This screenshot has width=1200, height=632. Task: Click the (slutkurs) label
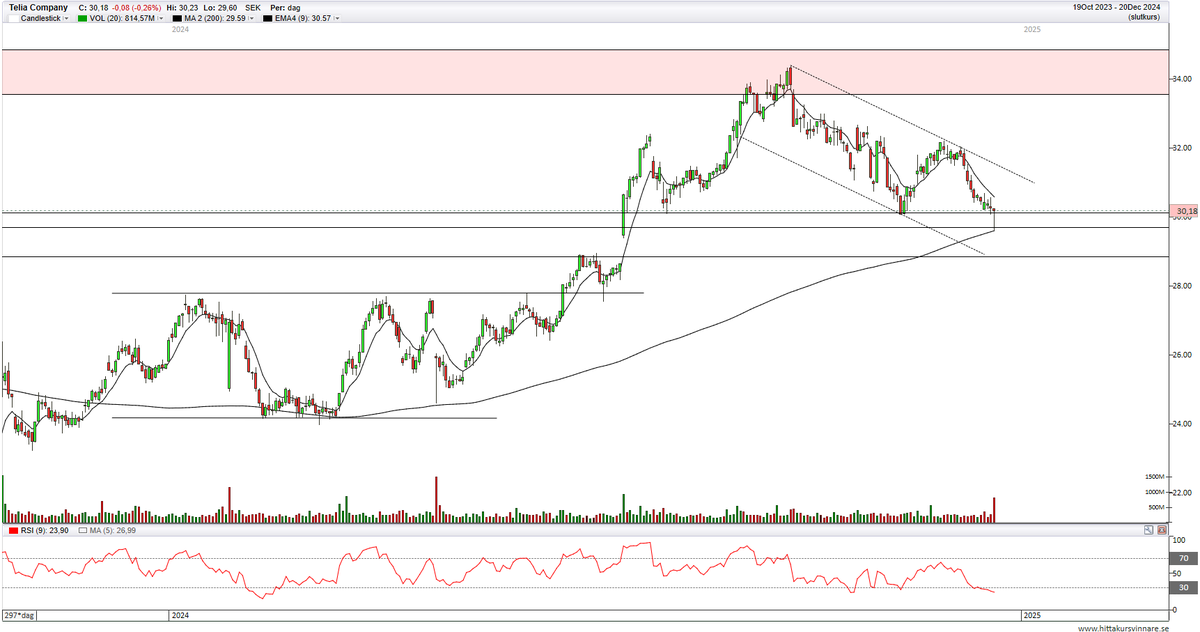1144,18
